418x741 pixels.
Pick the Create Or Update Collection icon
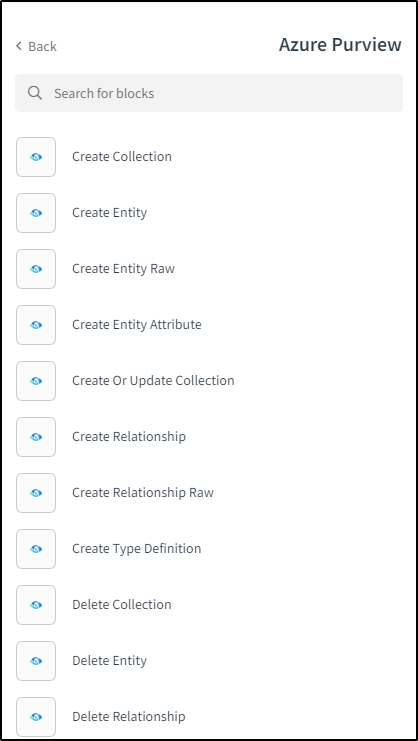tap(36, 381)
